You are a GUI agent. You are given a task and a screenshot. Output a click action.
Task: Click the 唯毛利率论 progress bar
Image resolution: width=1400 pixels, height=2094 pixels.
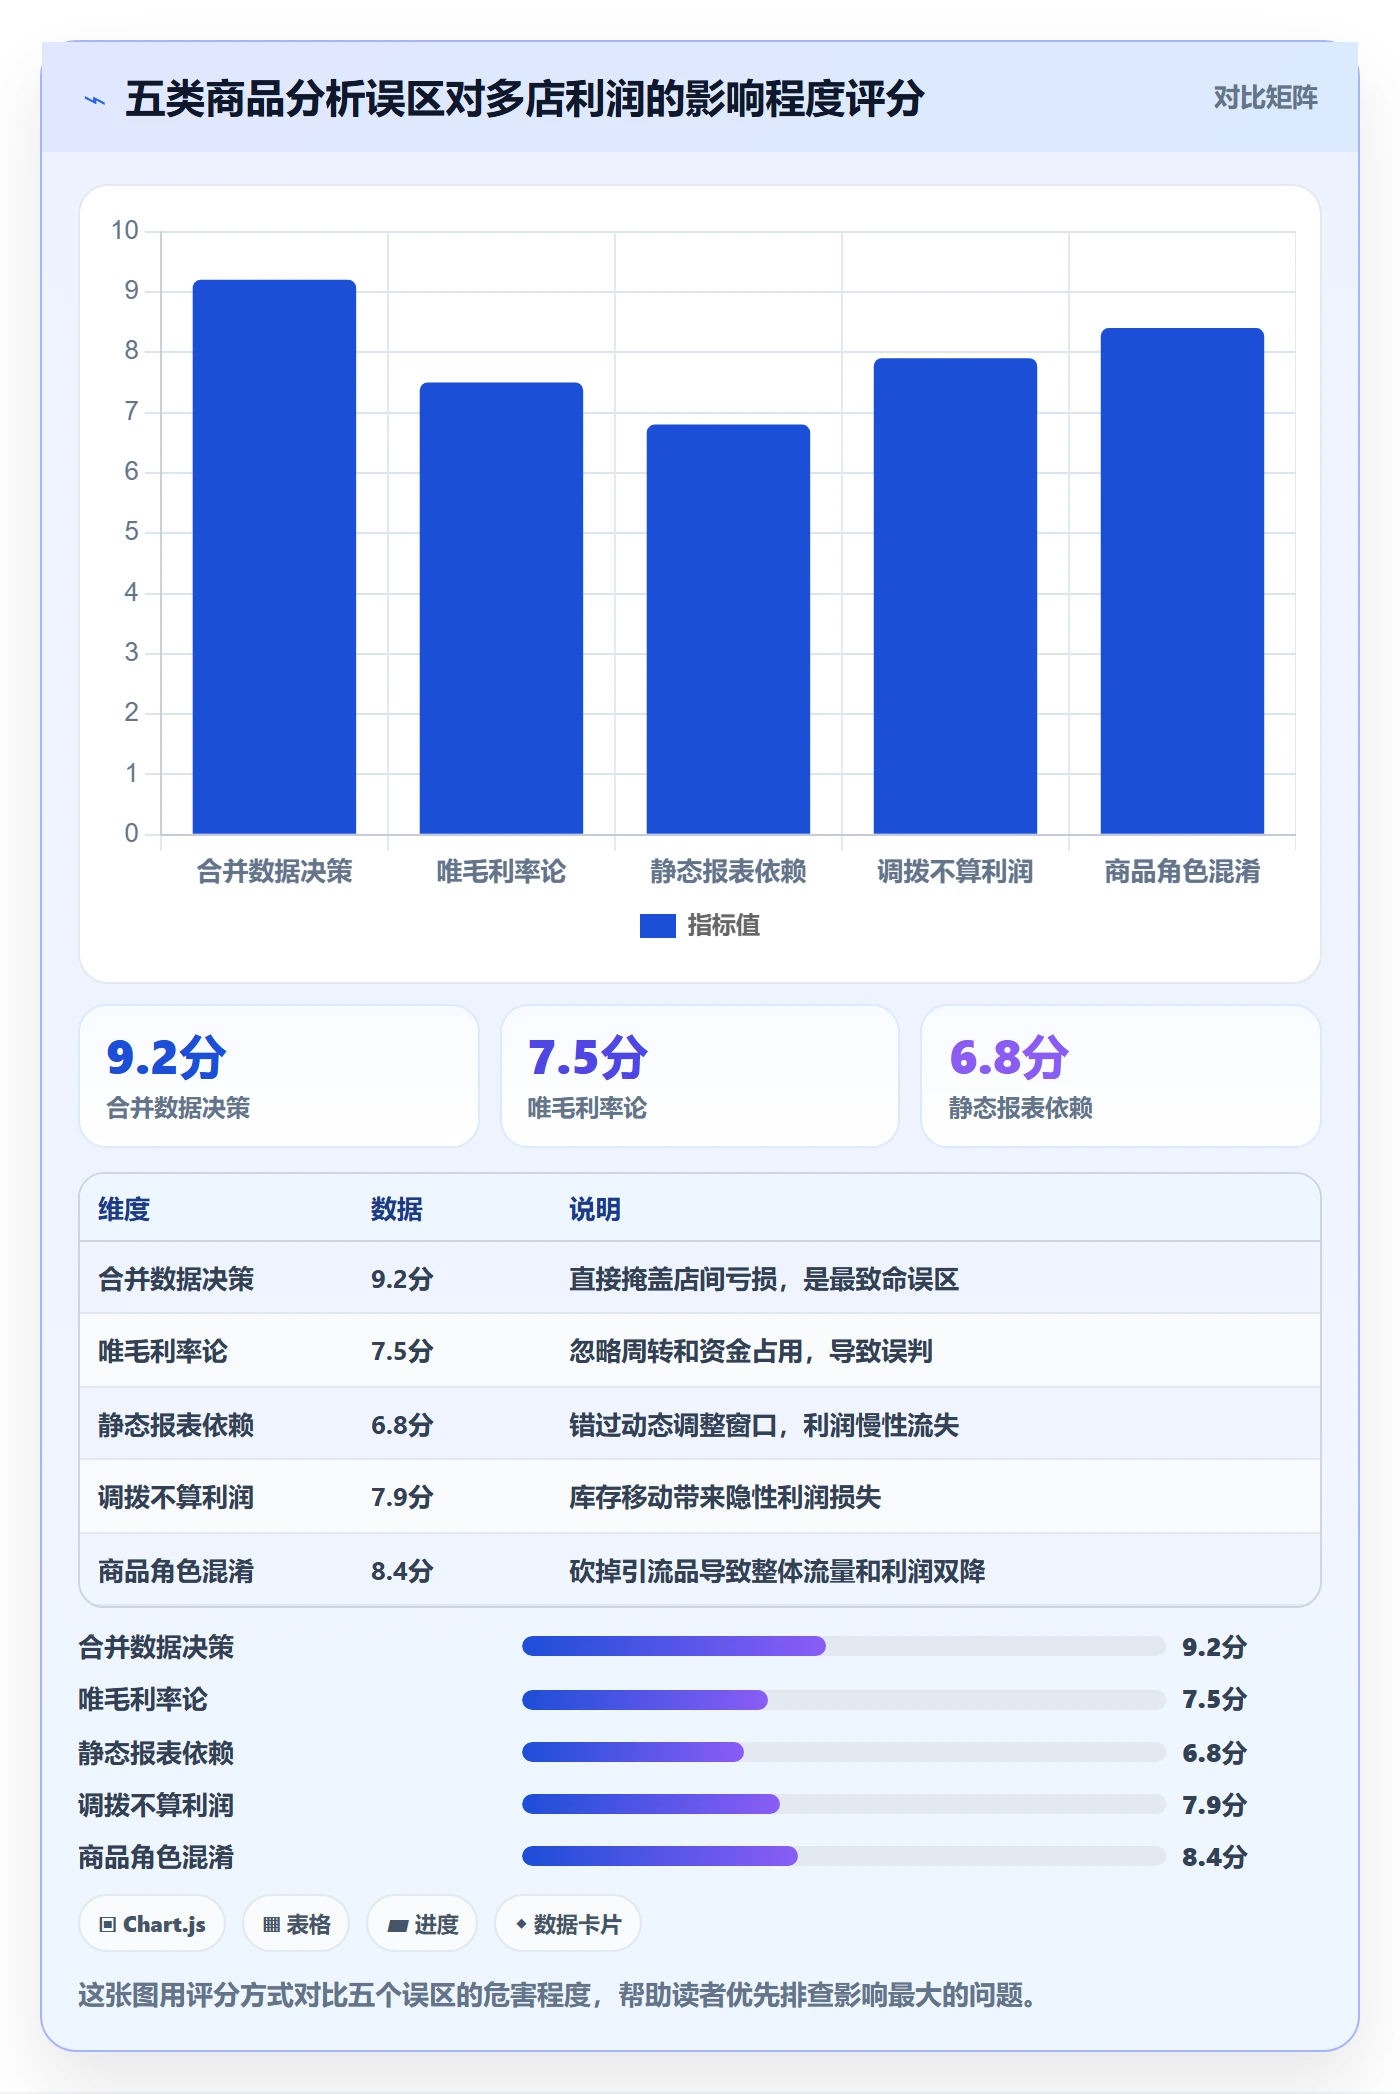pyautogui.click(x=843, y=1699)
